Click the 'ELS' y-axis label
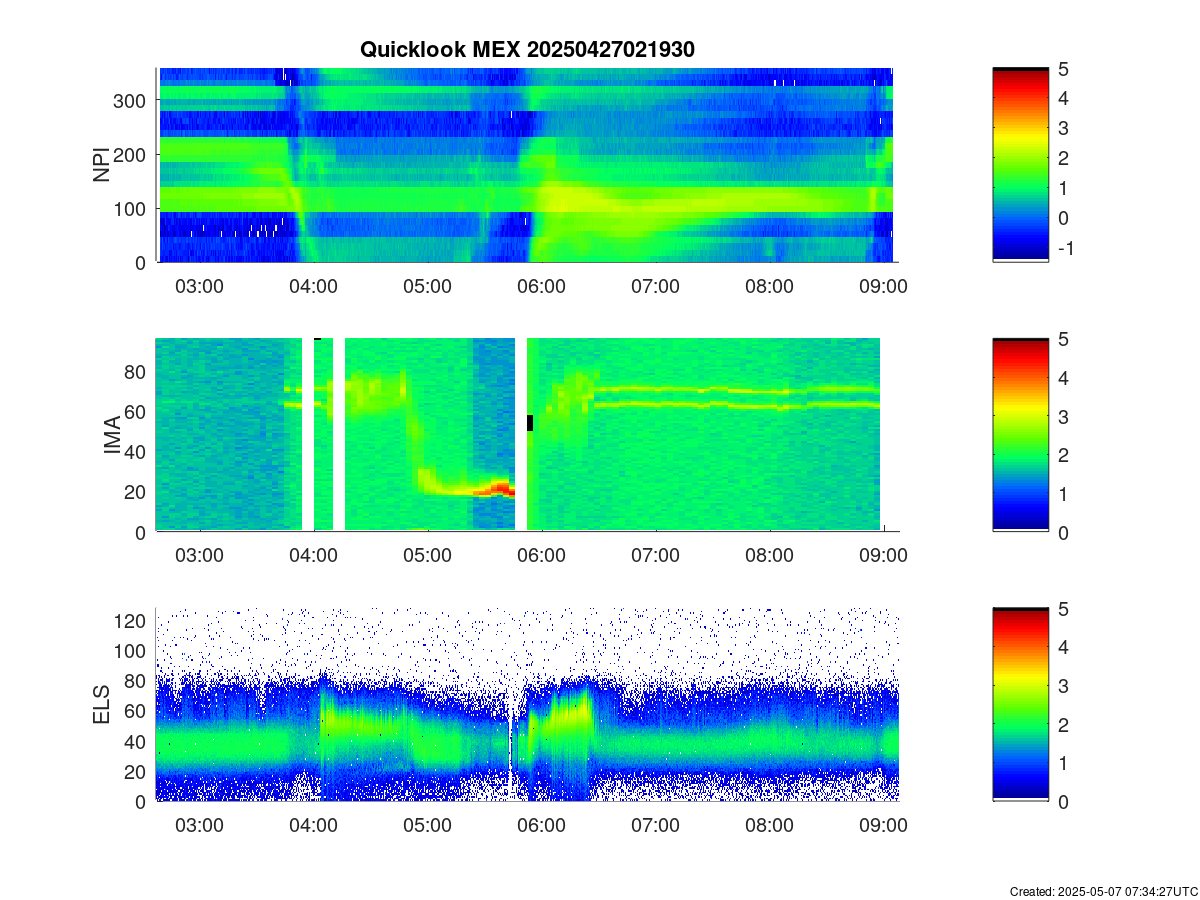The width and height of the screenshot is (1200, 900). (x=101, y=705)
